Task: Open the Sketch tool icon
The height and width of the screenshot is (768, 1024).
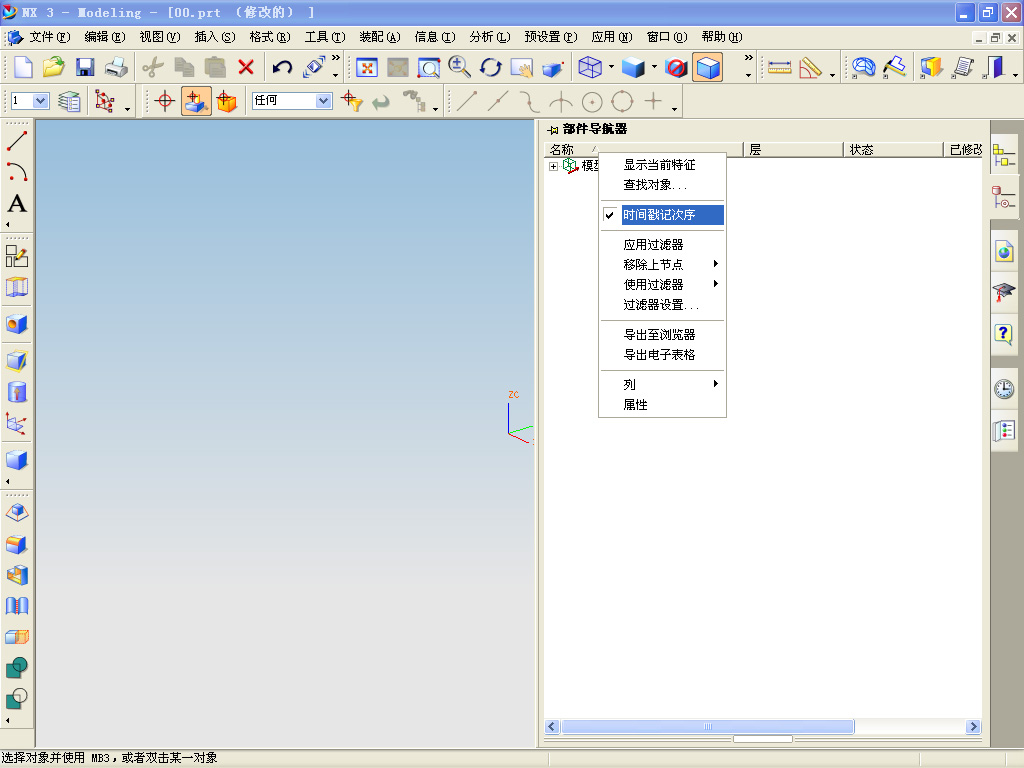Action: click(x=16, y=256)
